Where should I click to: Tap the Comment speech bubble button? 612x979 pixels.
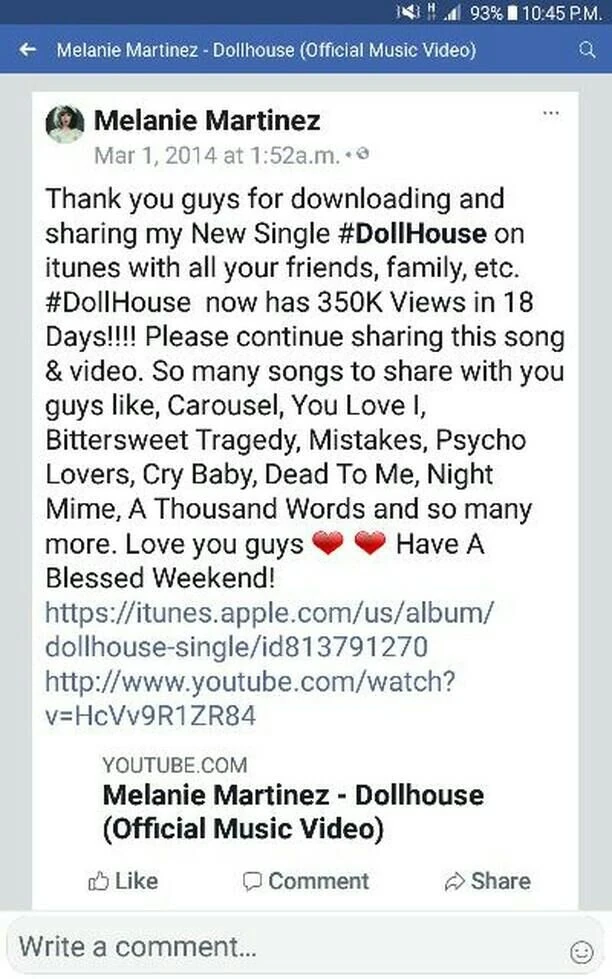306,881
